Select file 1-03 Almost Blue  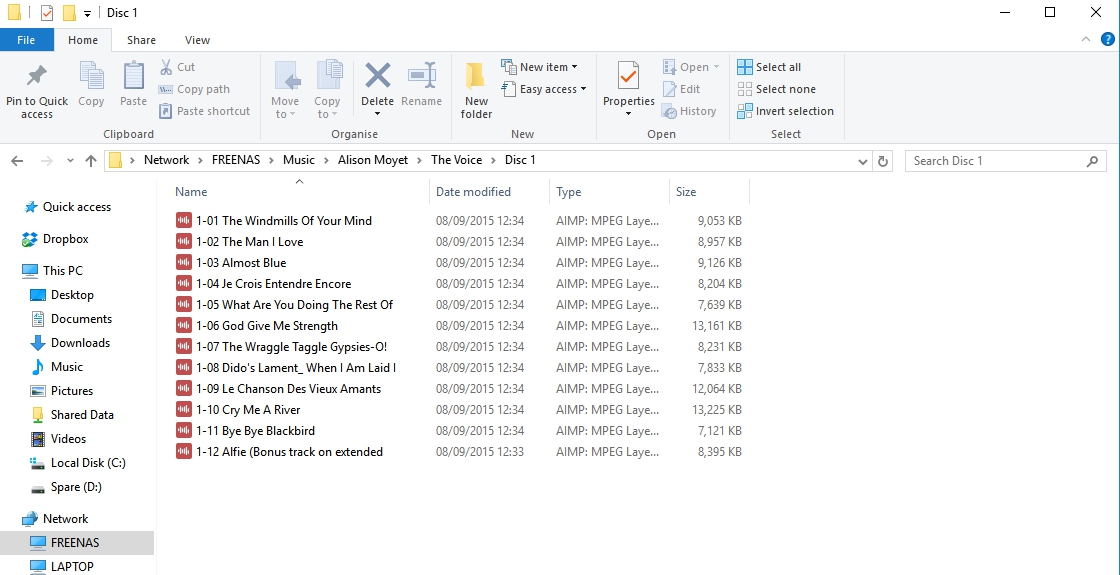[x=241, y=263]
